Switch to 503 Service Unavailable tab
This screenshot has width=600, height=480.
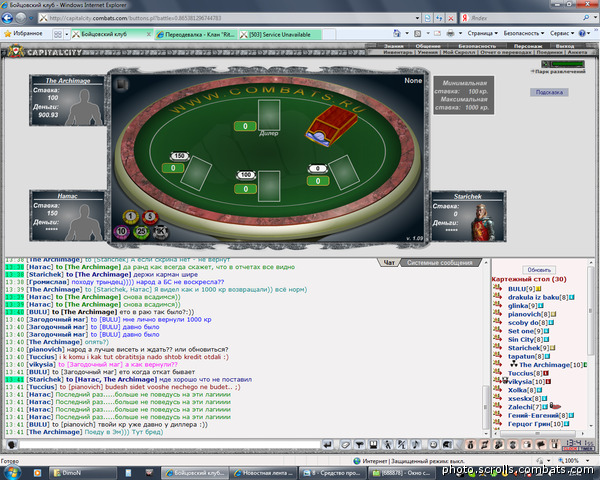280,34
